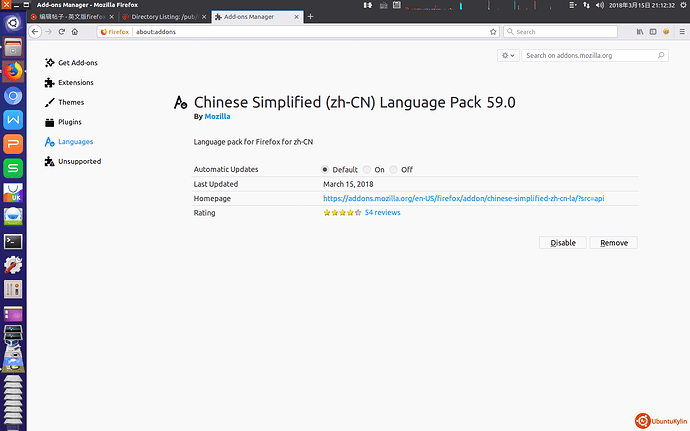Open the Get Add-ons section
The width and height of the screenshot is (690, 431).
click(x=76, y=63)
